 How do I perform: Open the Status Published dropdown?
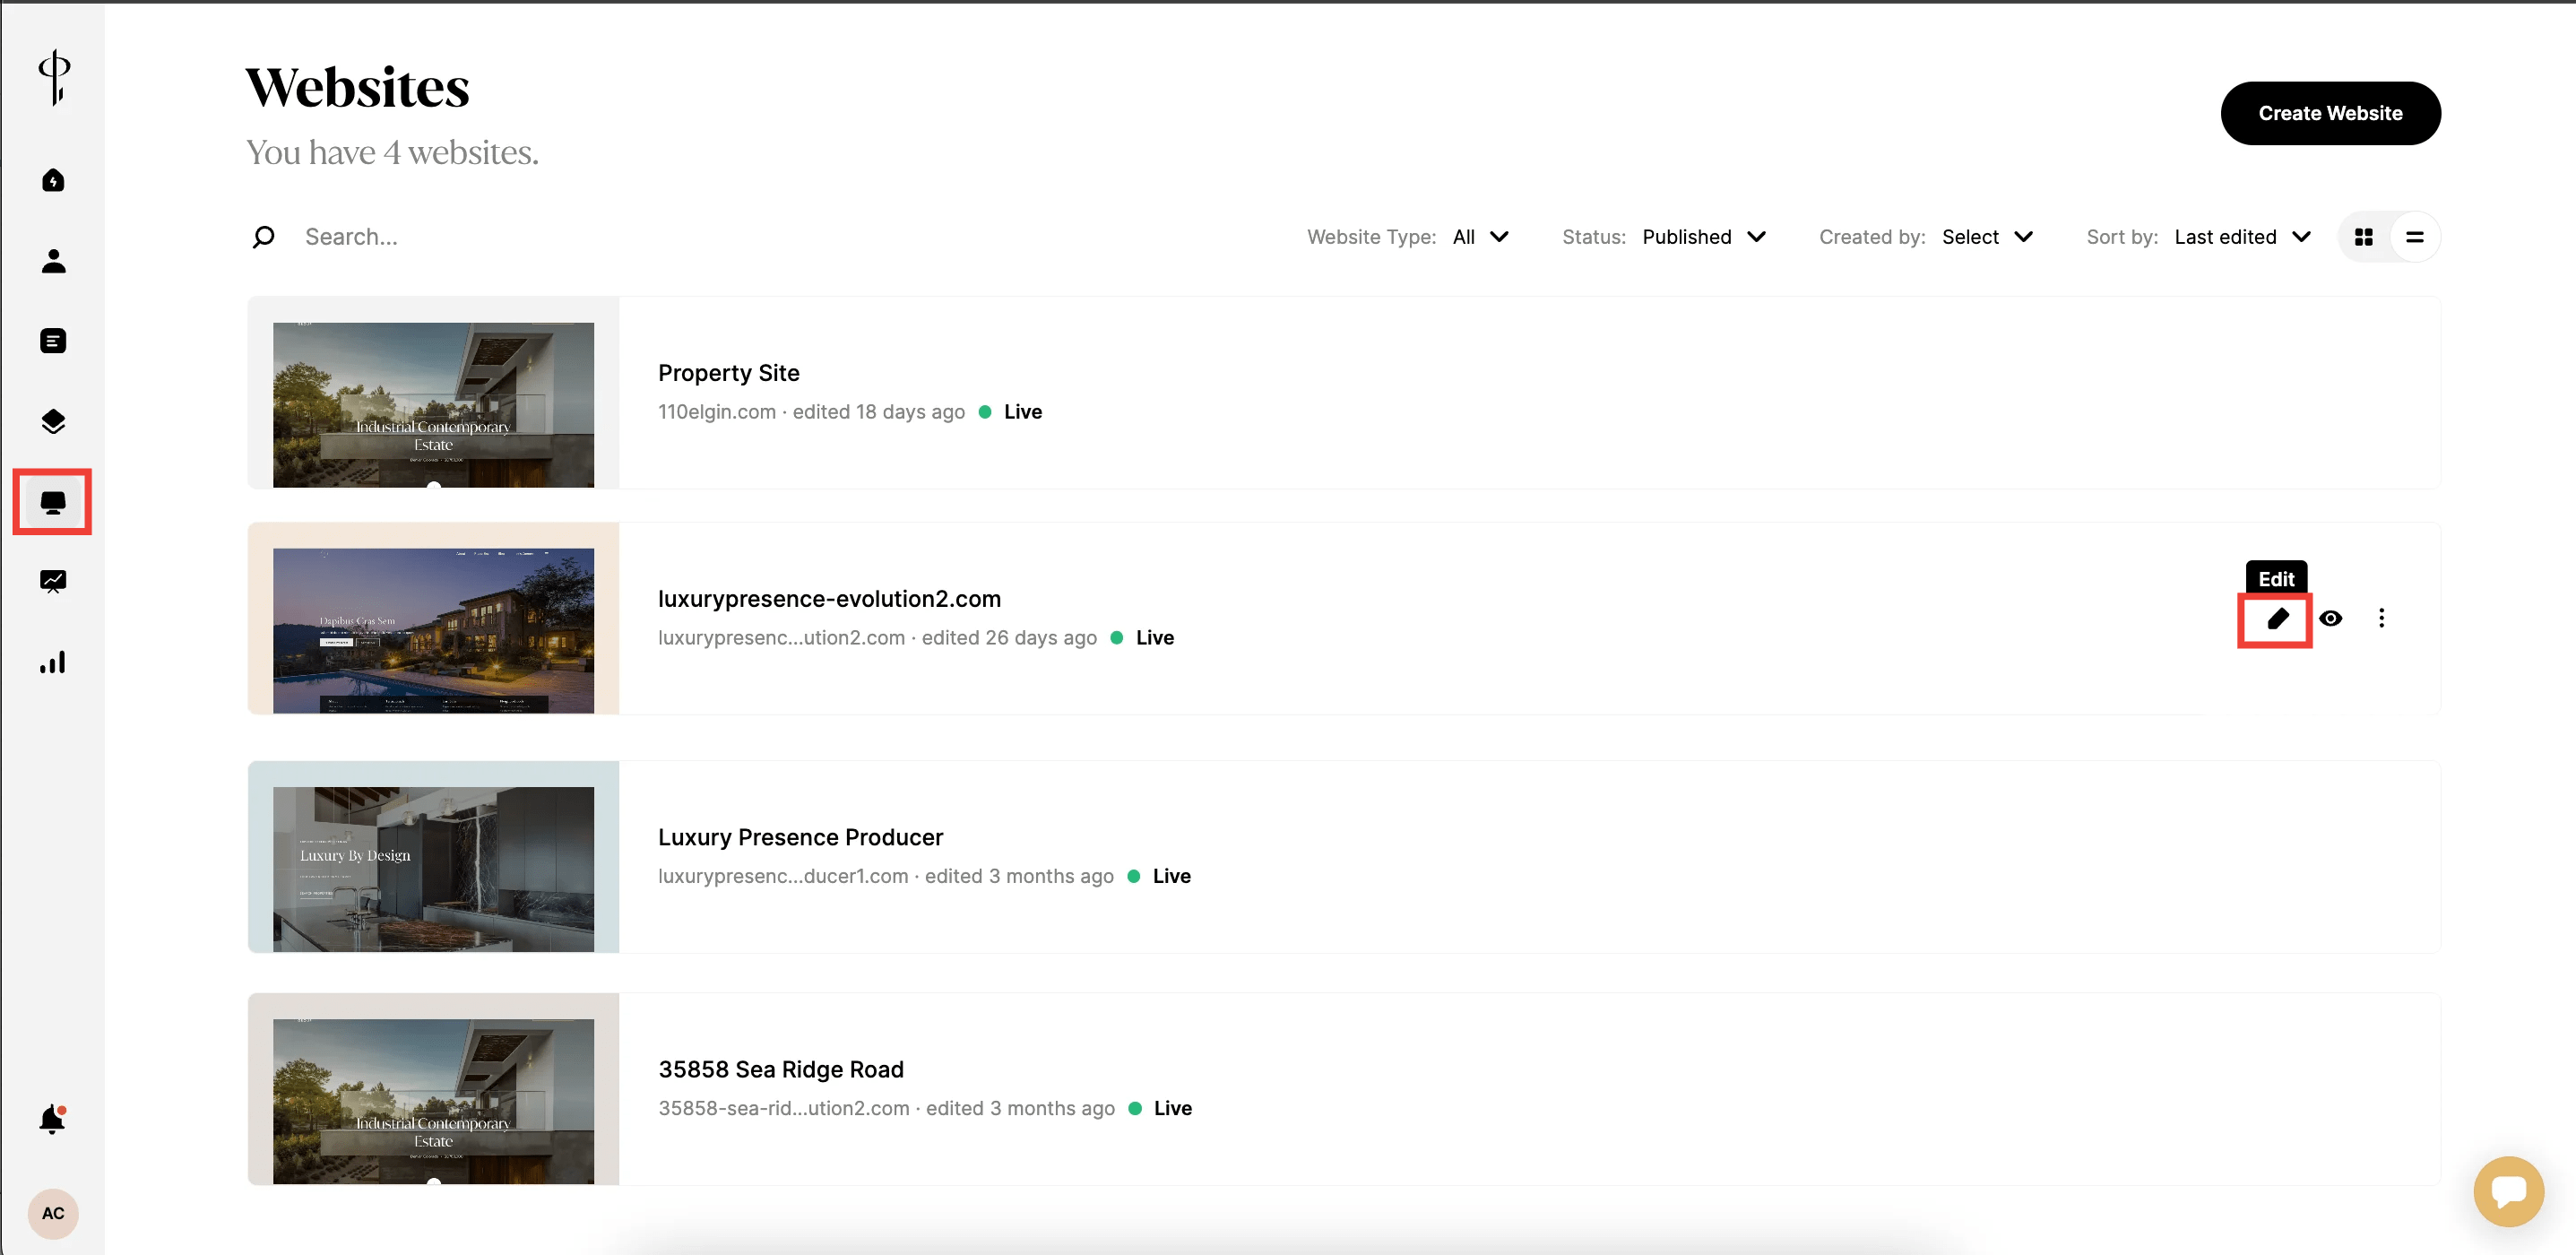1703,237
